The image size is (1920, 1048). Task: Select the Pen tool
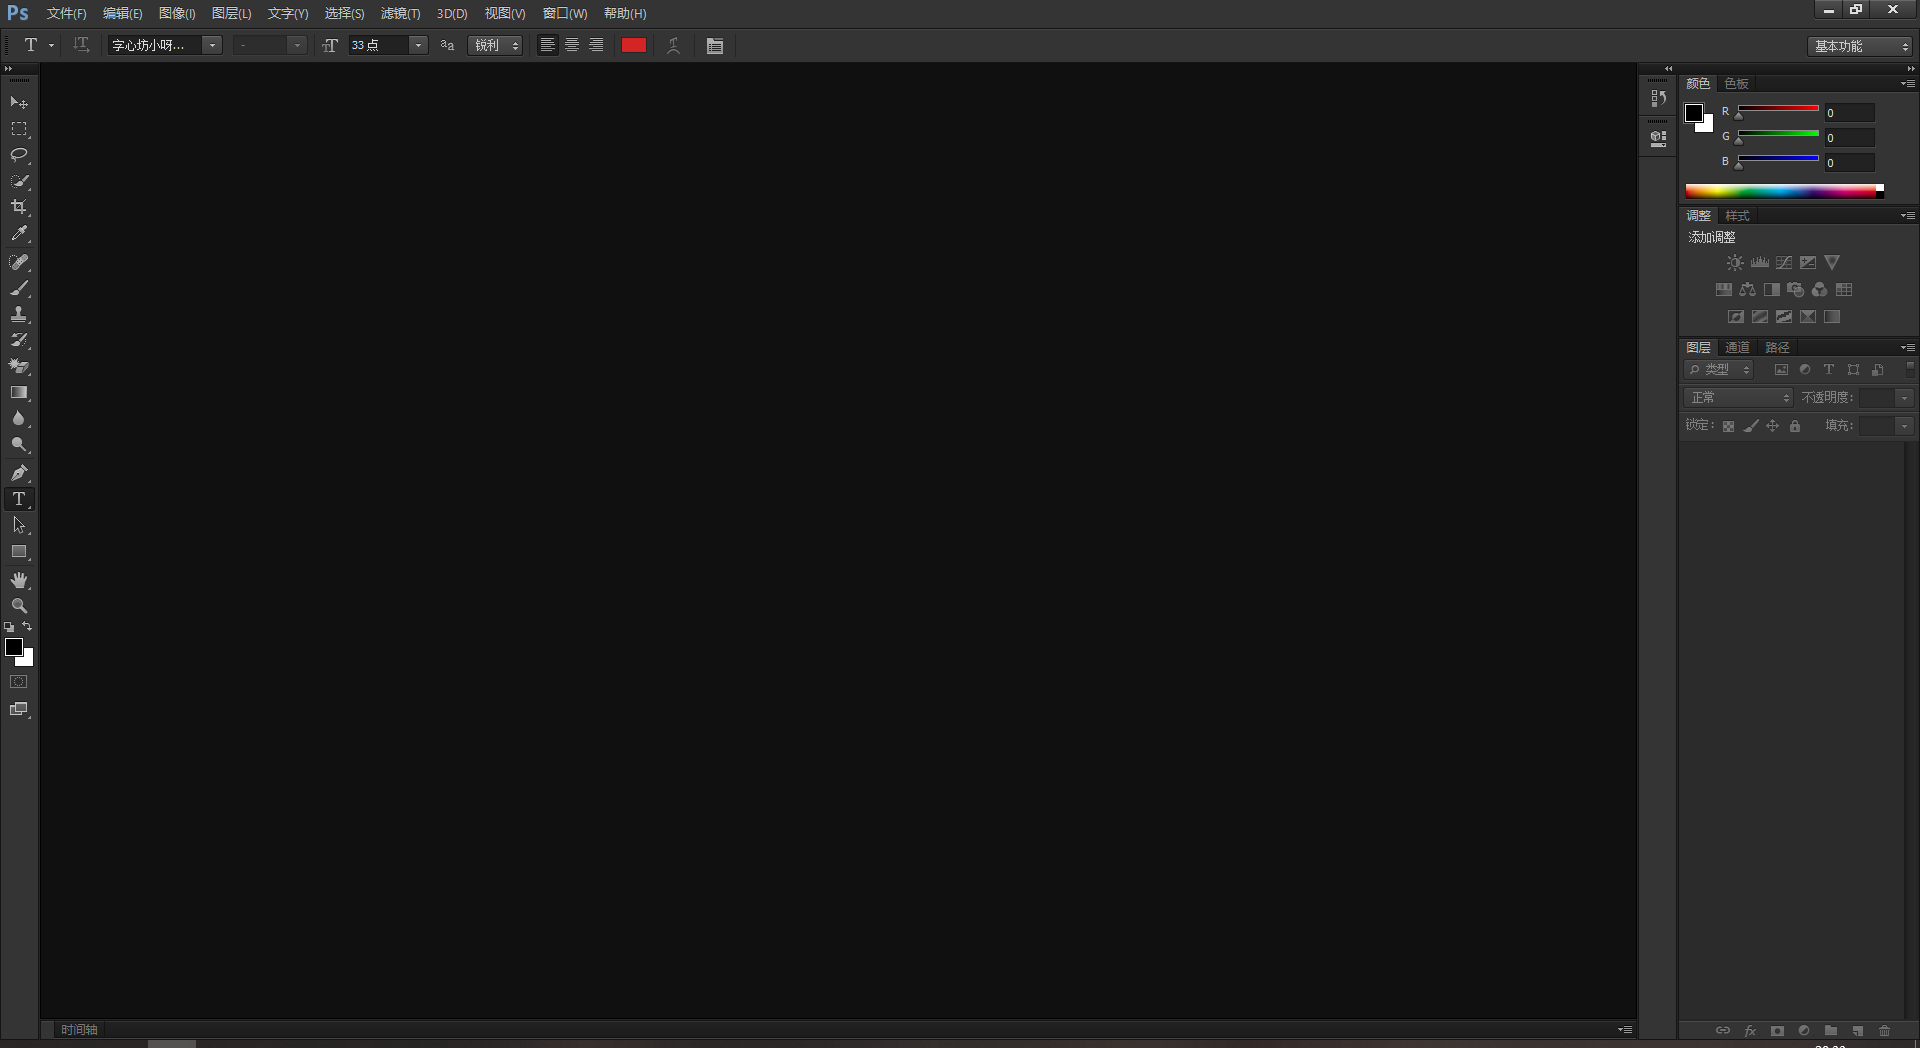[19, 473]
